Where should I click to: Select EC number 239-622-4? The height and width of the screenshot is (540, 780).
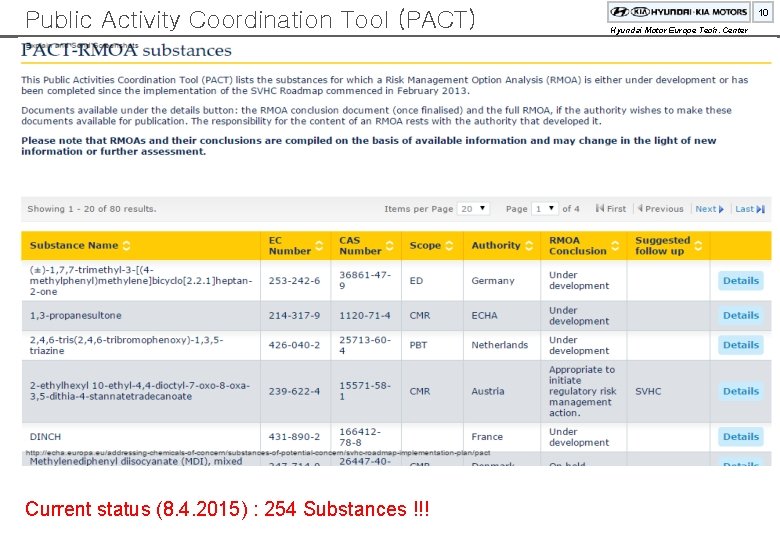point(294,391)
